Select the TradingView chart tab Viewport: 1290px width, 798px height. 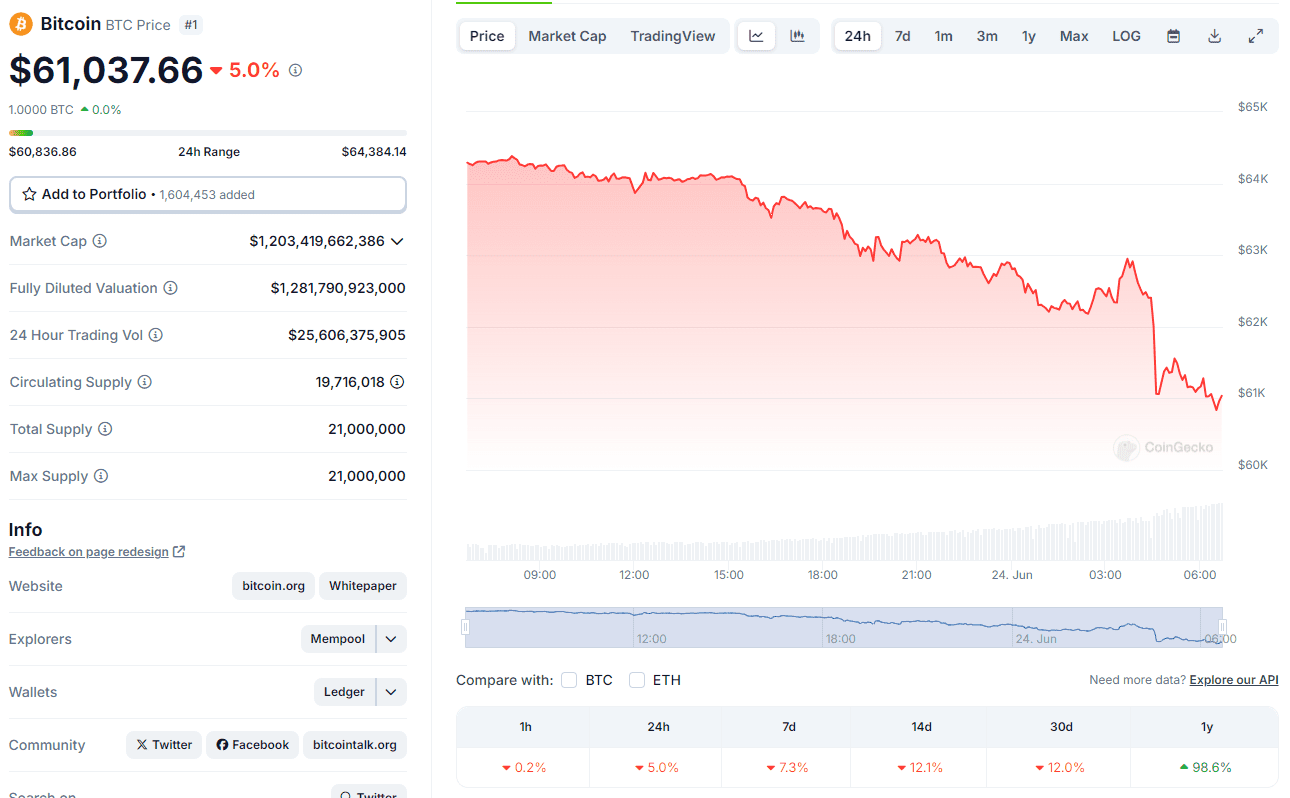point(673,36)
